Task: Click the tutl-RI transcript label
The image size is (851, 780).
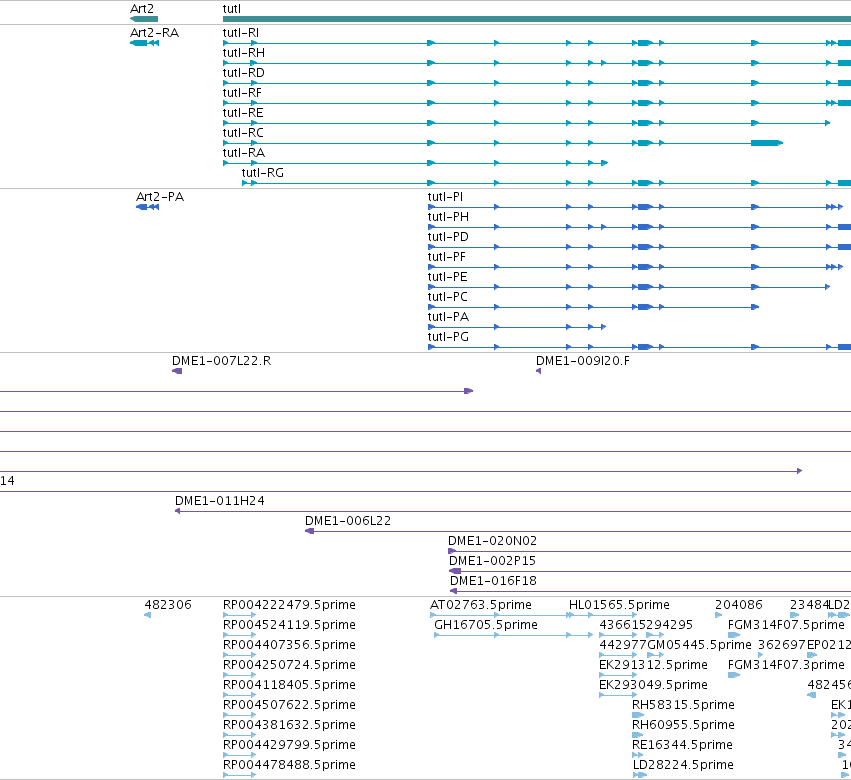Action: tap(240, 33)
